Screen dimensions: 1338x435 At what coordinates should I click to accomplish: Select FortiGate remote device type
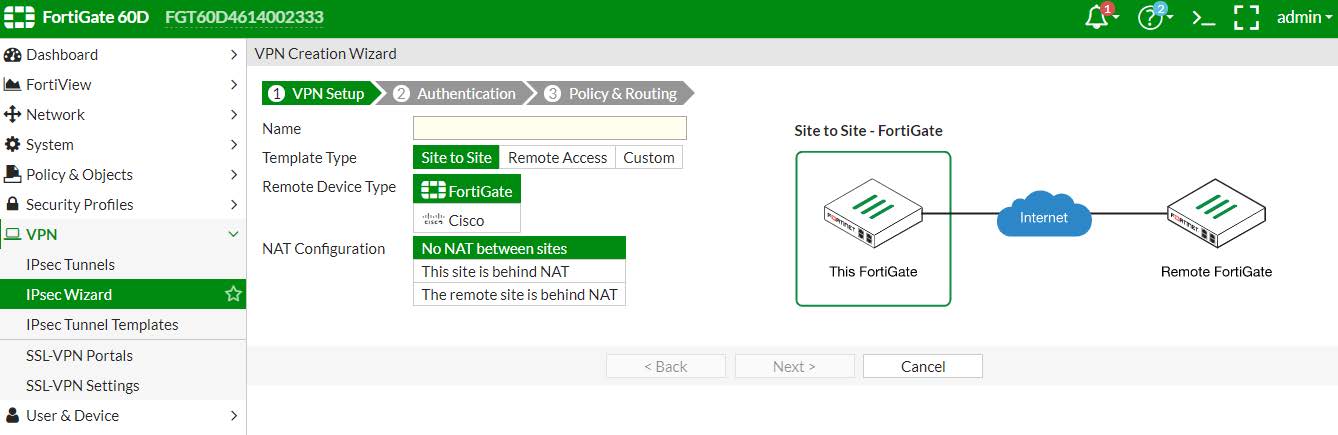click(467, 190)
